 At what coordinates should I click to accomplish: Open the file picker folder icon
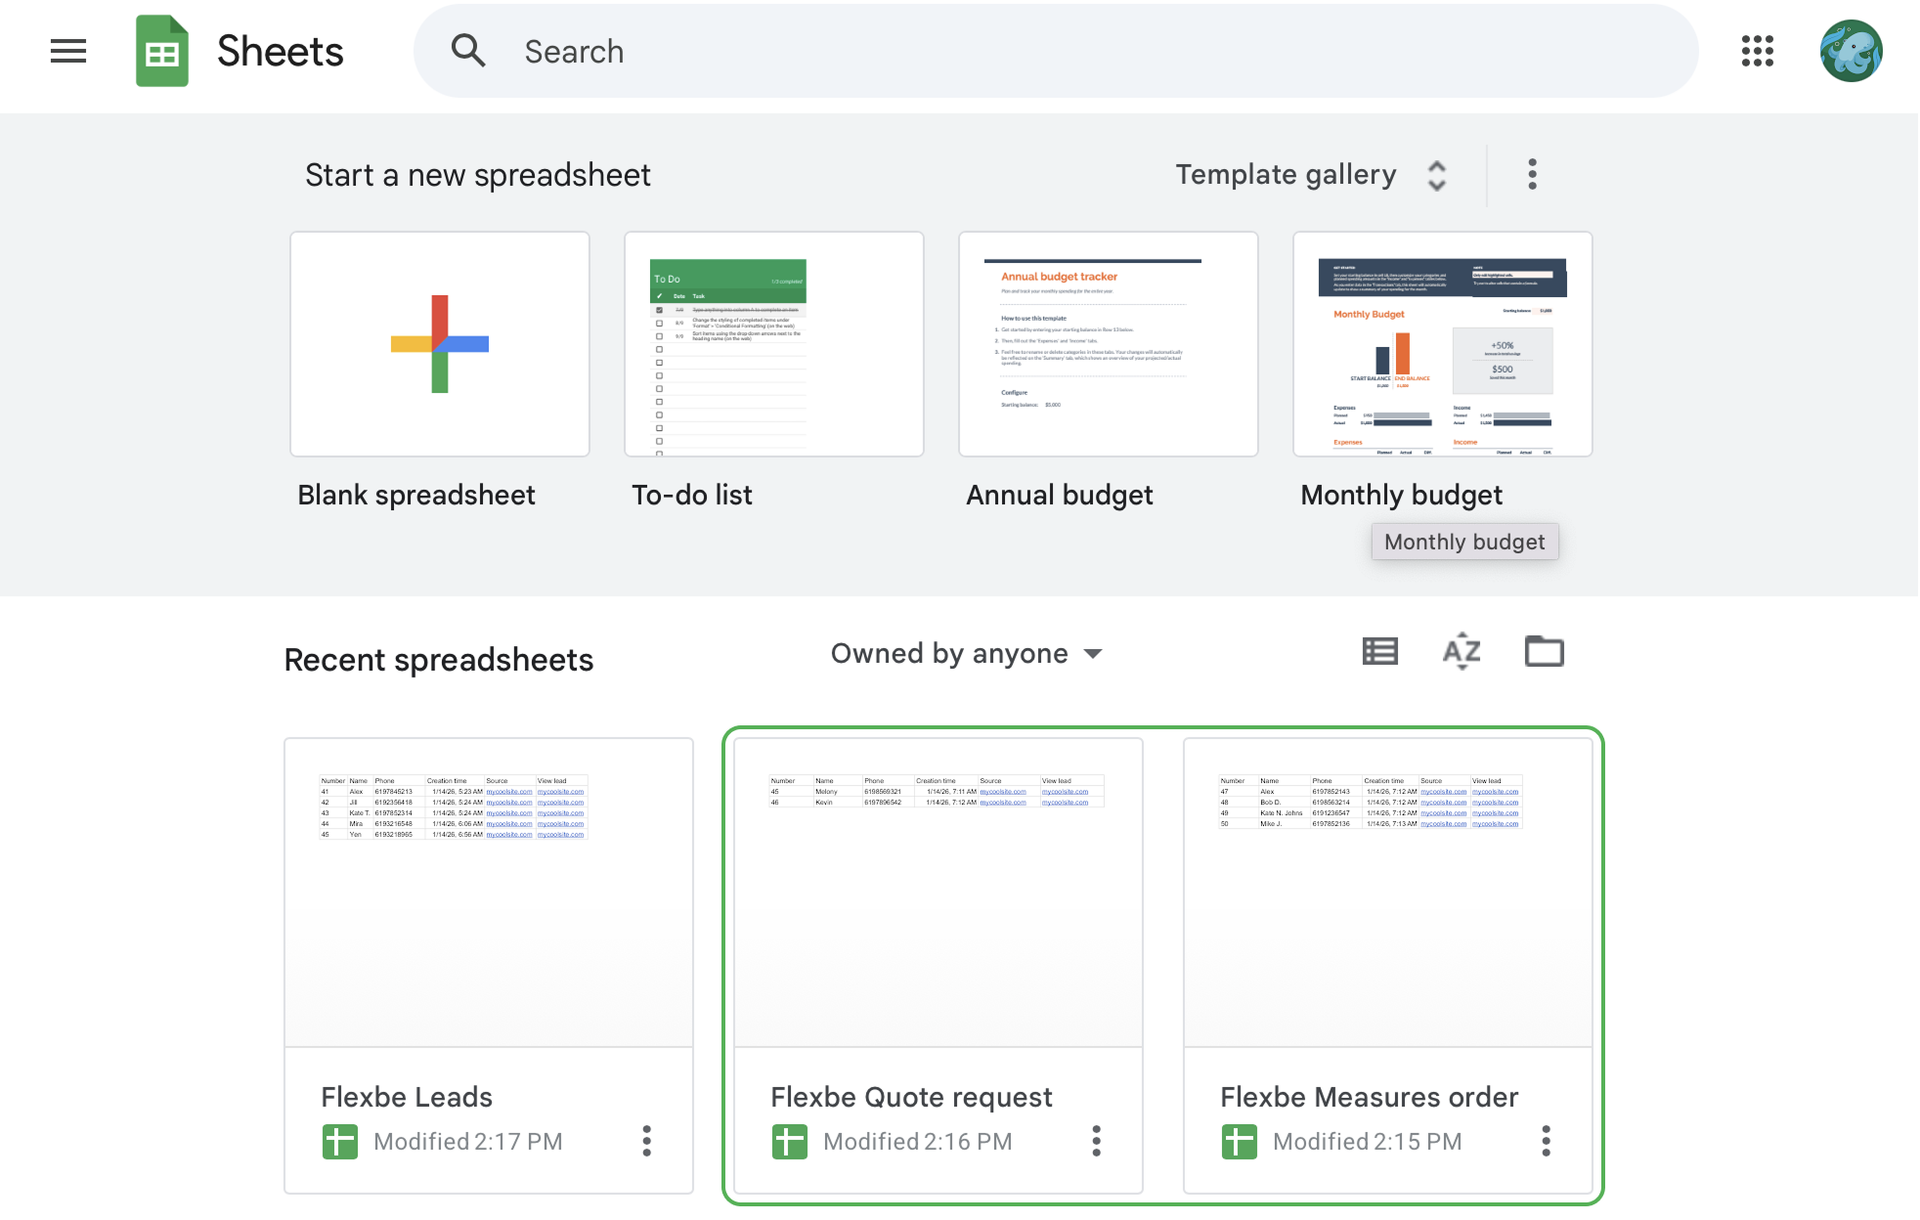click(x=1543, y=652)
